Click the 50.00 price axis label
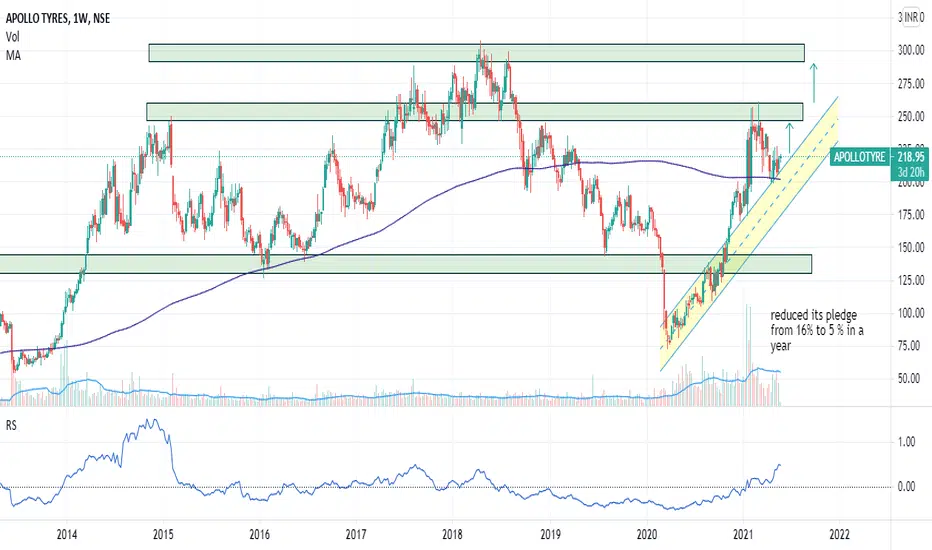Image resolution: width=932 pixels, height=550 pixels. point(909,378)
